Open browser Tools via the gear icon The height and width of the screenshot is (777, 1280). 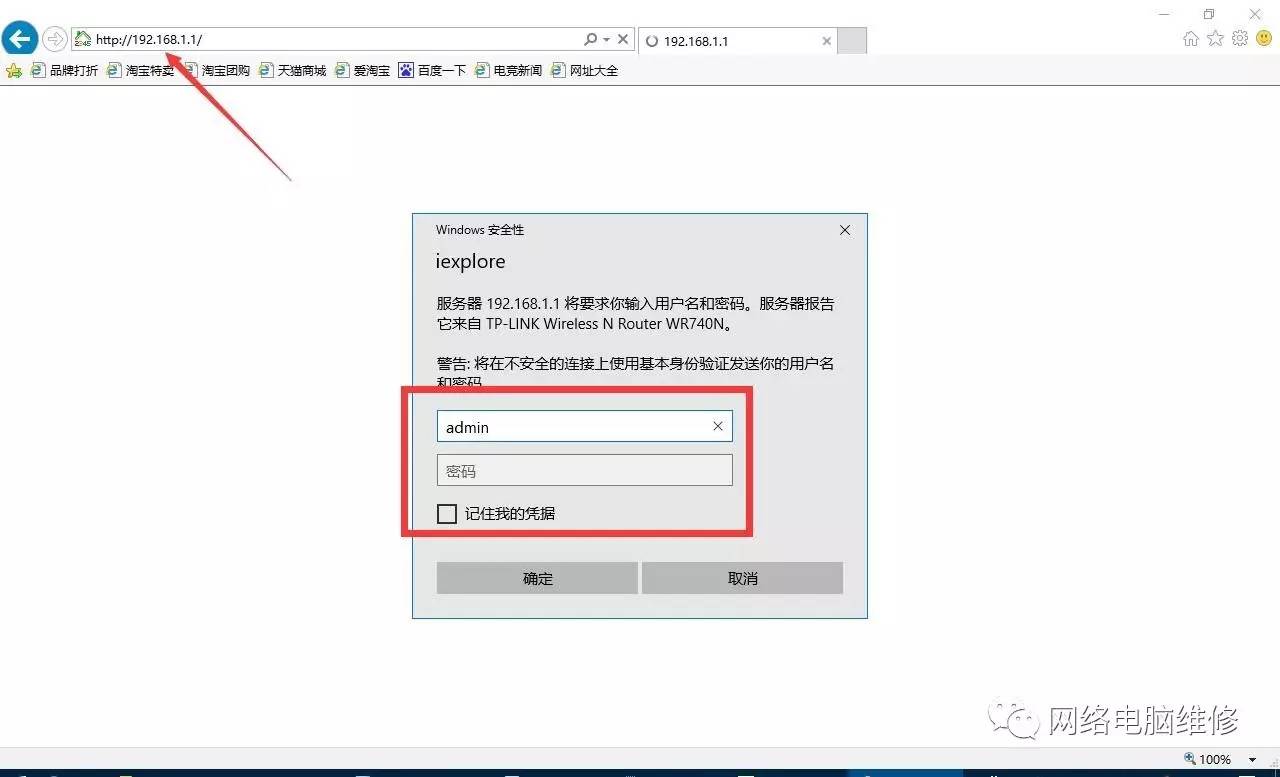tap(1238, 38)
